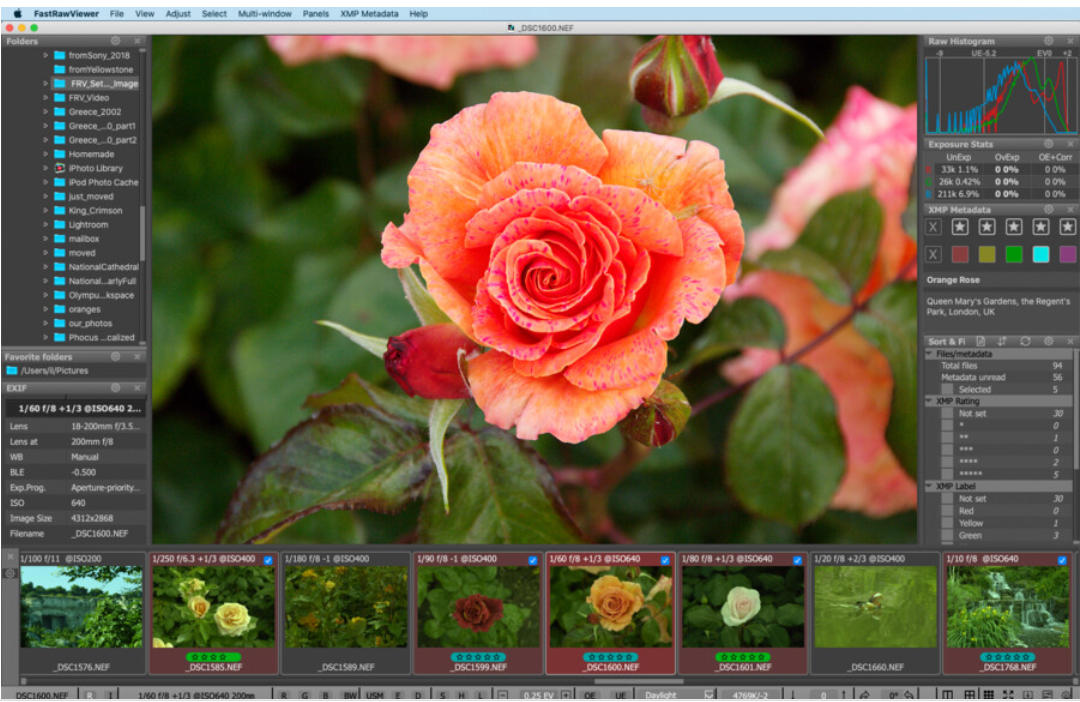The width and height of the screenshot is (1080, 702).
Task: Set XMP rating to three stars
Action: tap(1013, 227)
